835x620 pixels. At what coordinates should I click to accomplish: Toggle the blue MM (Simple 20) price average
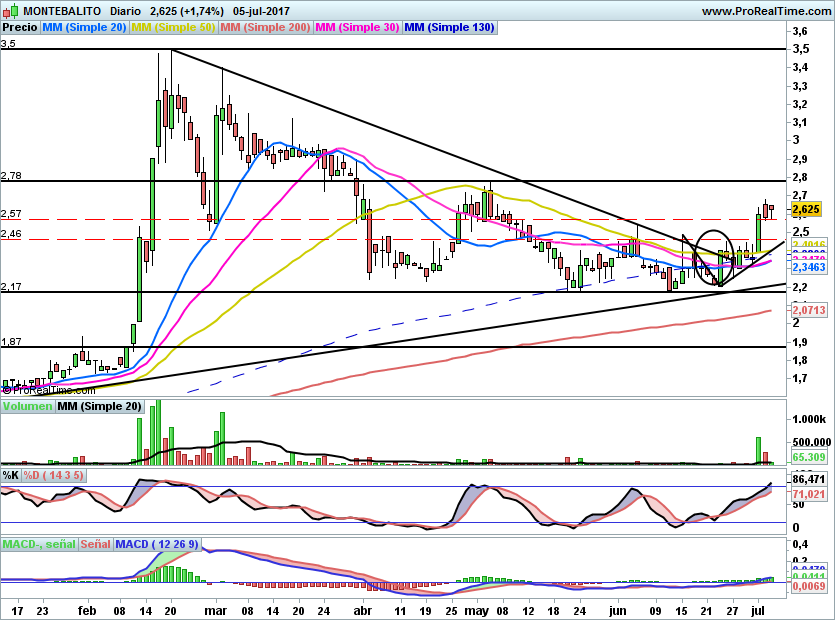click(x=85, y=28)
